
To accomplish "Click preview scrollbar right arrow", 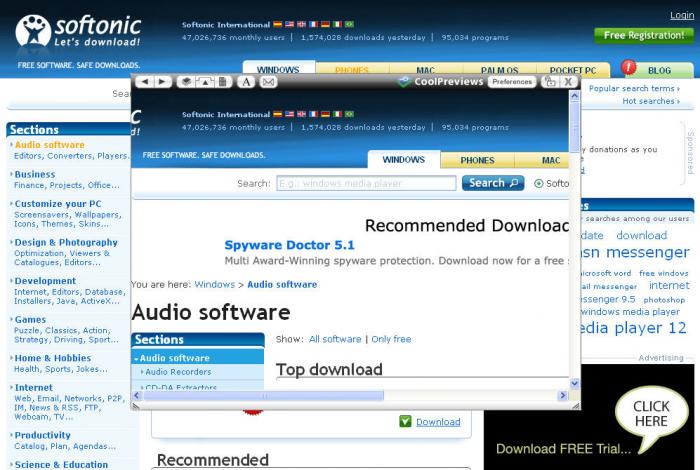I will (x=562, y=395).
